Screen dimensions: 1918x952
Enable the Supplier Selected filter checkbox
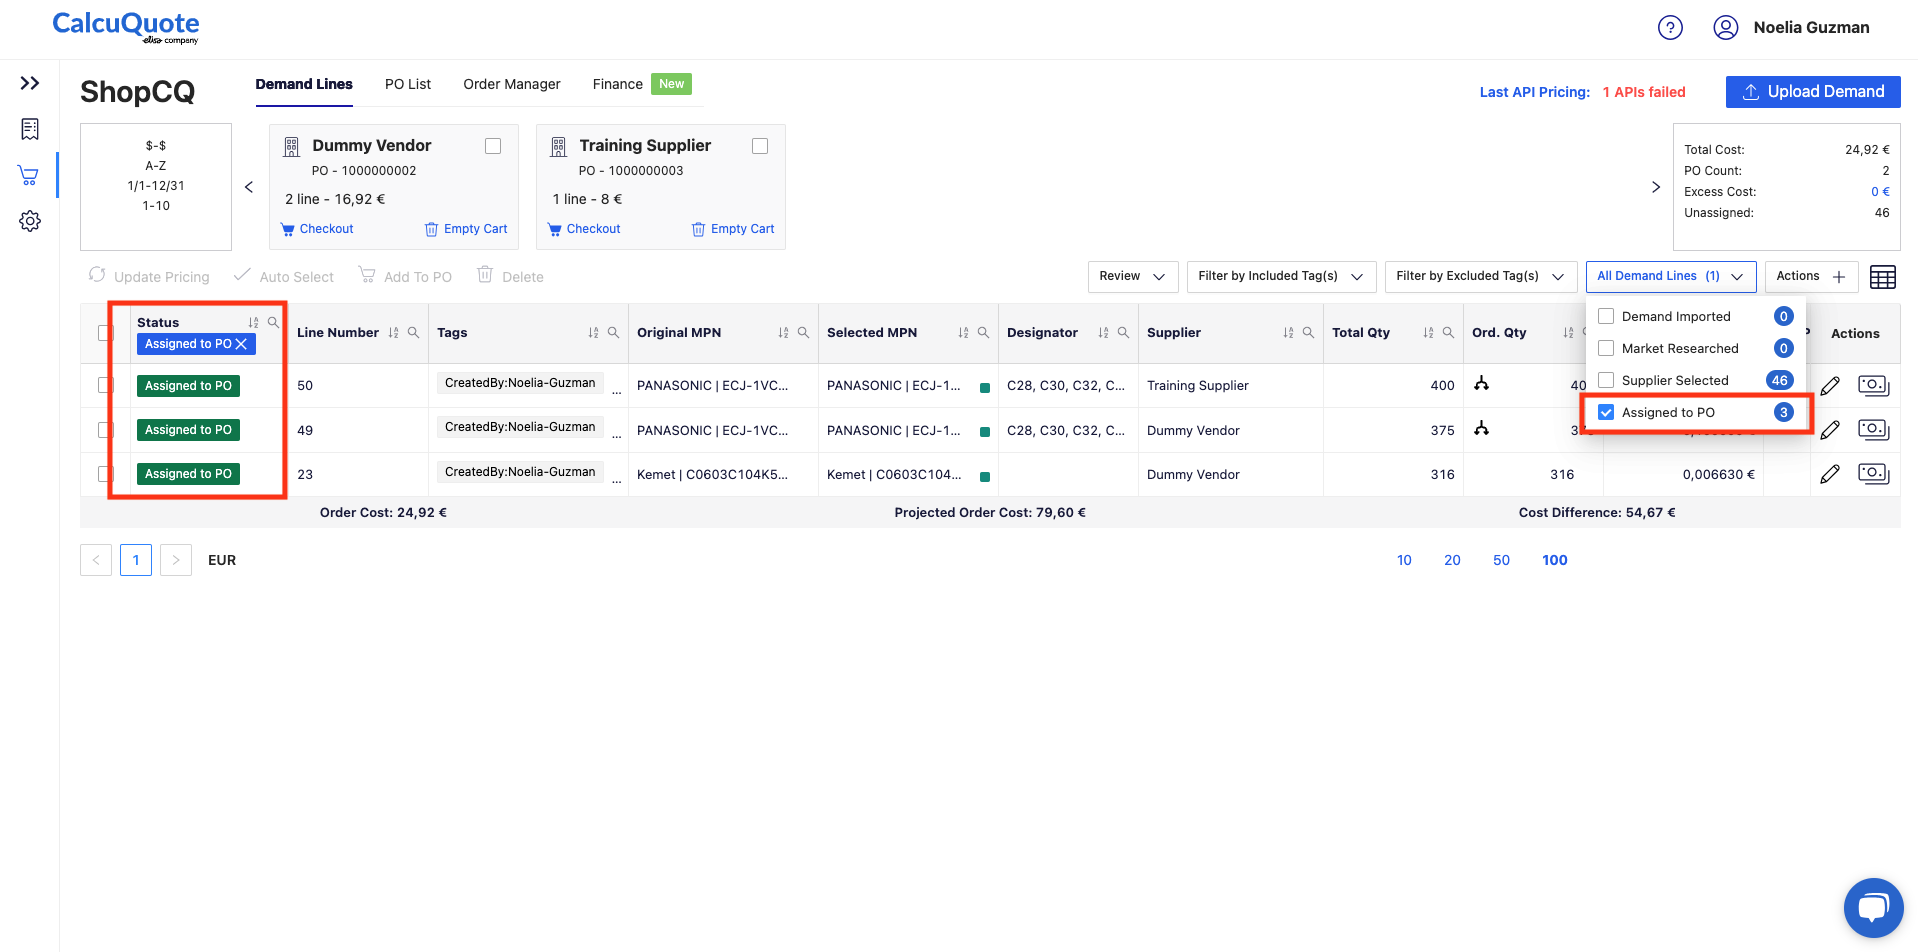click(x=1606, y=380)
